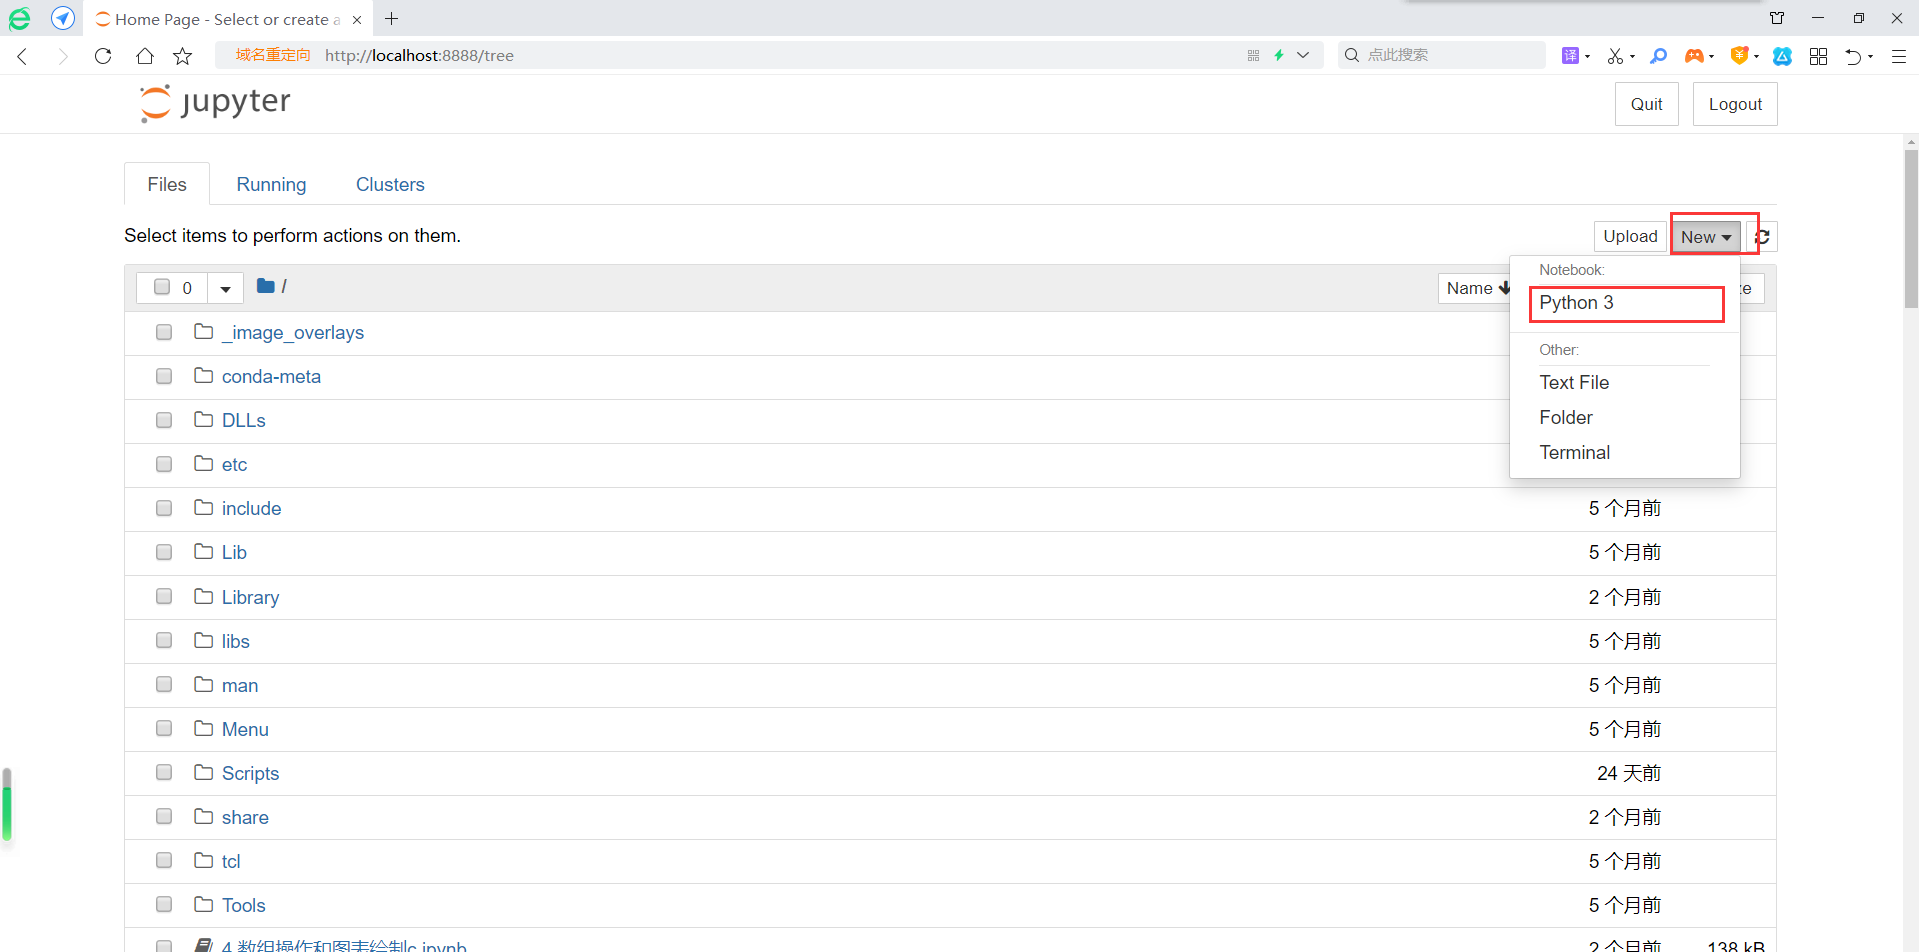Check the checkbox beside the Scripts folder
1919x952 pixels.
[x=163, y=771]
